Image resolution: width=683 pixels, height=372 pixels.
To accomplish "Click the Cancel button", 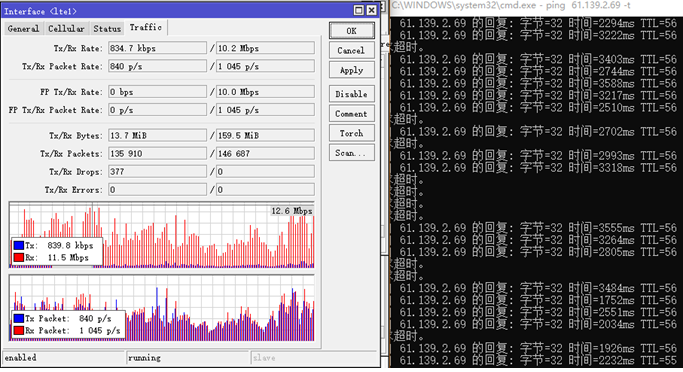I will pos(352,51).
